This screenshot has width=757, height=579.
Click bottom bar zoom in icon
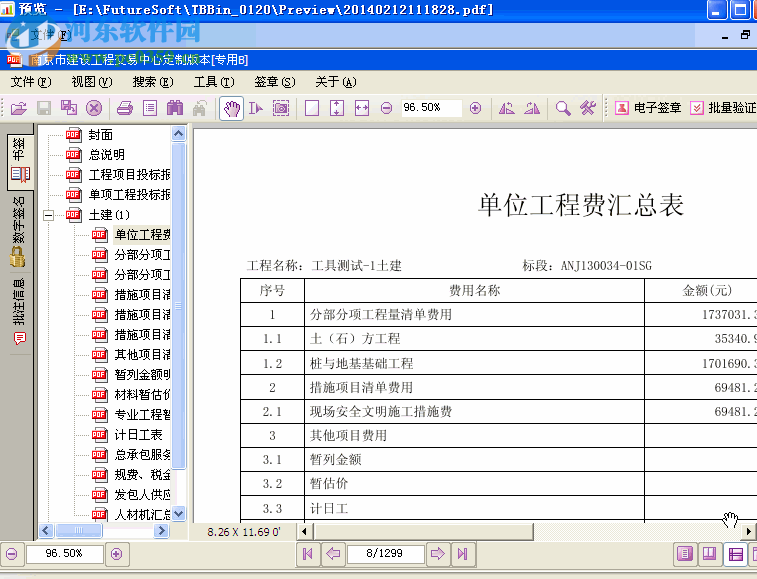coord(116,554)
